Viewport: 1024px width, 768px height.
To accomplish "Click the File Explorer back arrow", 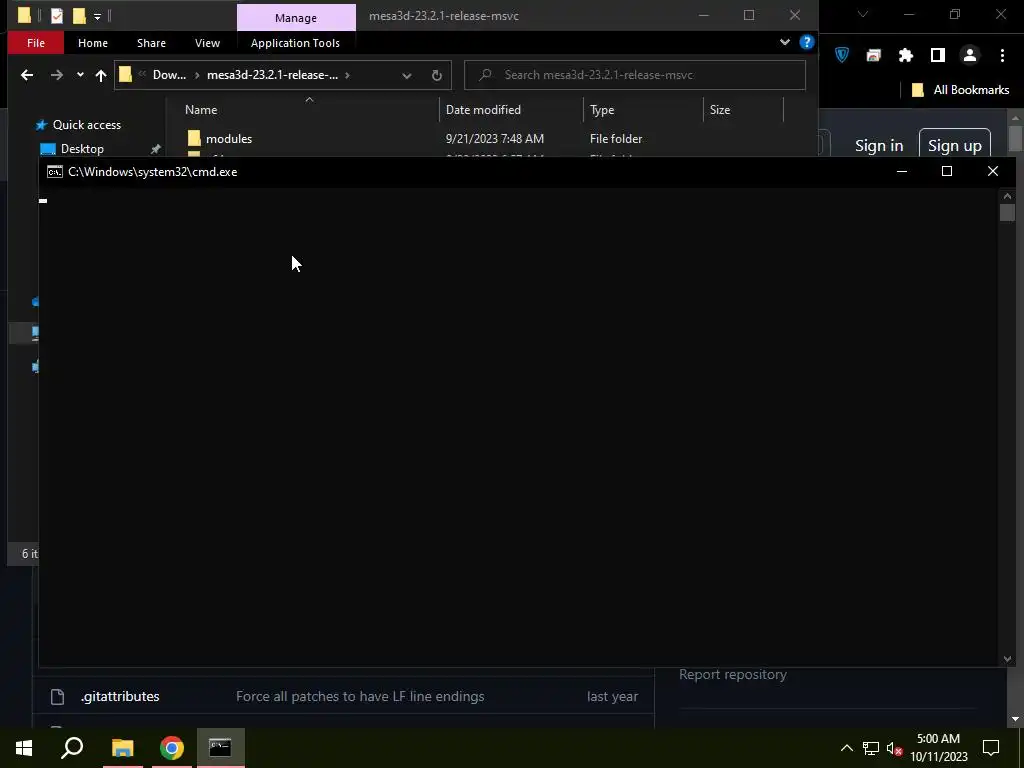I will coord(27,75).
